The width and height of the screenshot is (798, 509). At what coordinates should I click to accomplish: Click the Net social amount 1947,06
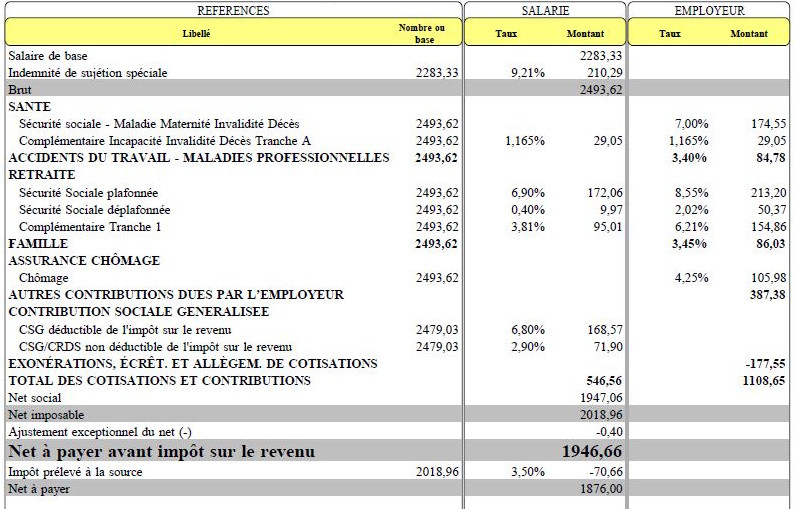tap(601, 397)
